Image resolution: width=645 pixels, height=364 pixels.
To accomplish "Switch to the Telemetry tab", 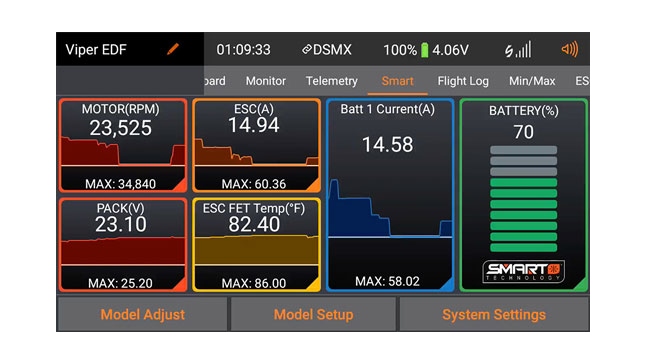I will coord(332,81).
